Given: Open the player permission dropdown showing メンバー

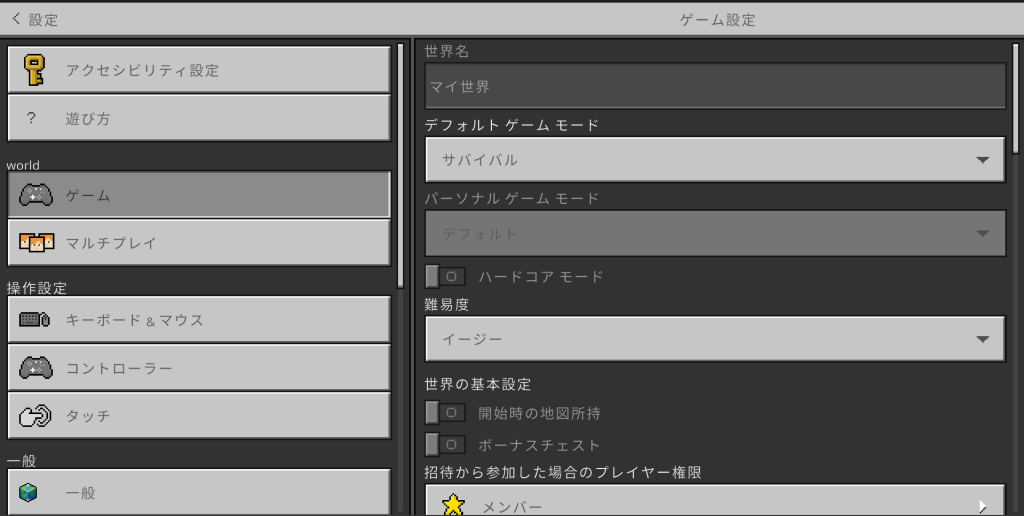Looking at the screenshot, I should [714, 503].
